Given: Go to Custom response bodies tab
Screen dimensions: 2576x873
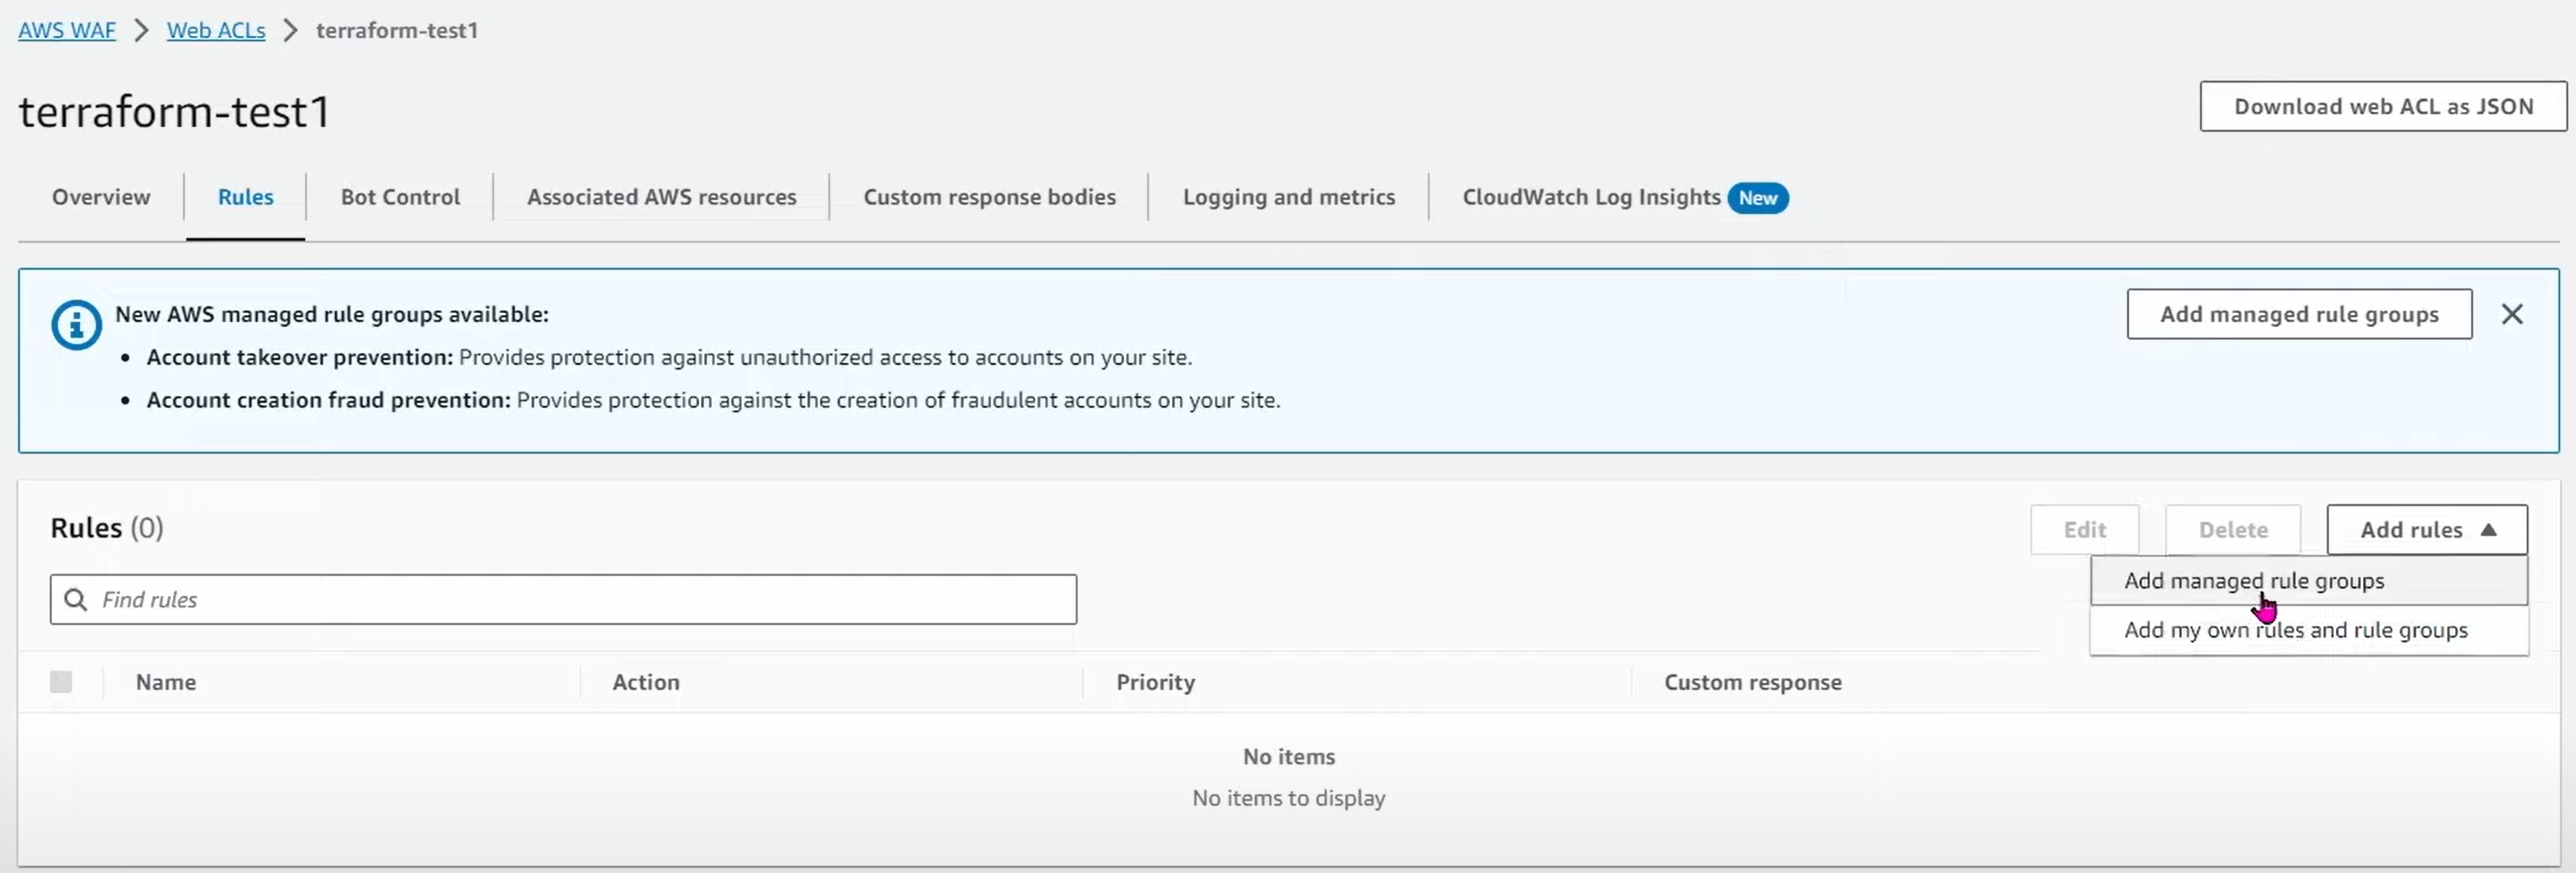Looking at the screenshot, I should pyautogui.click(x=989, y=197).
